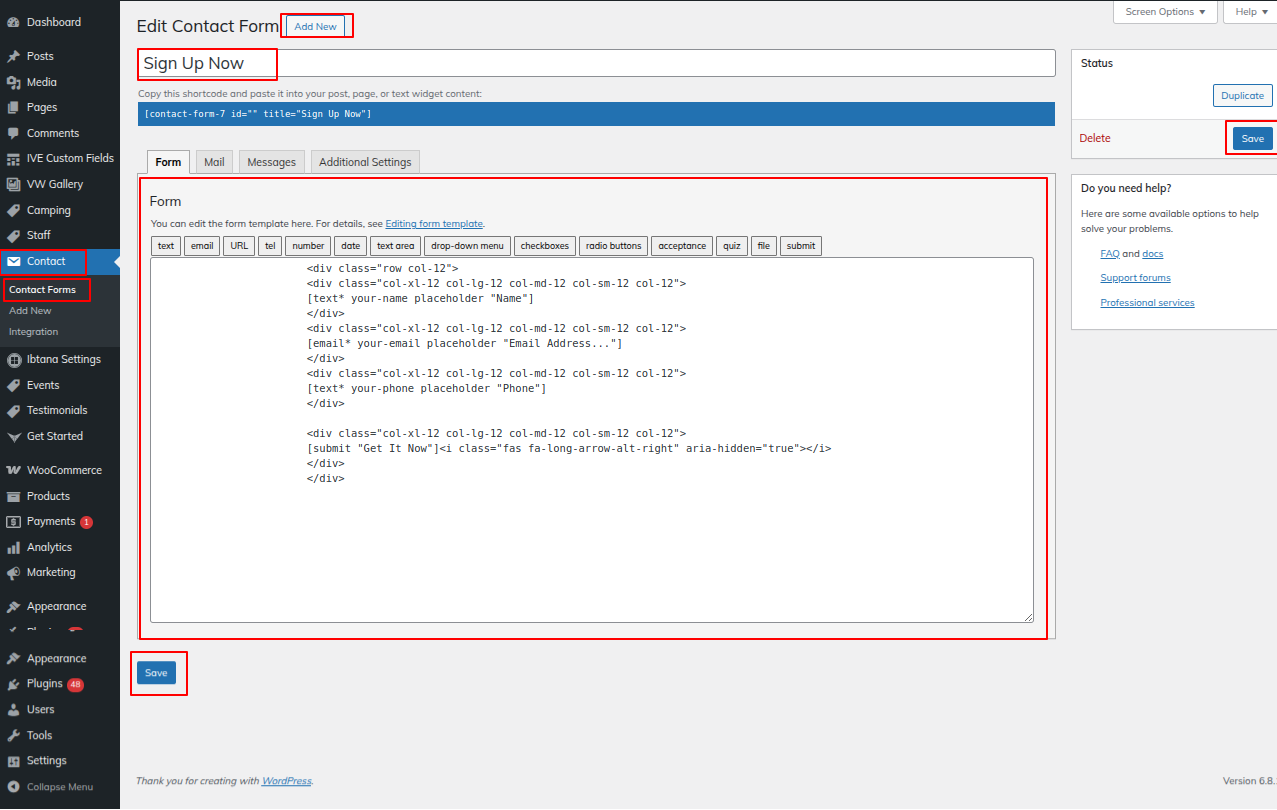Click the Duplicate button
This screenshot has height=810, width=1277.
click(1242, 96)
